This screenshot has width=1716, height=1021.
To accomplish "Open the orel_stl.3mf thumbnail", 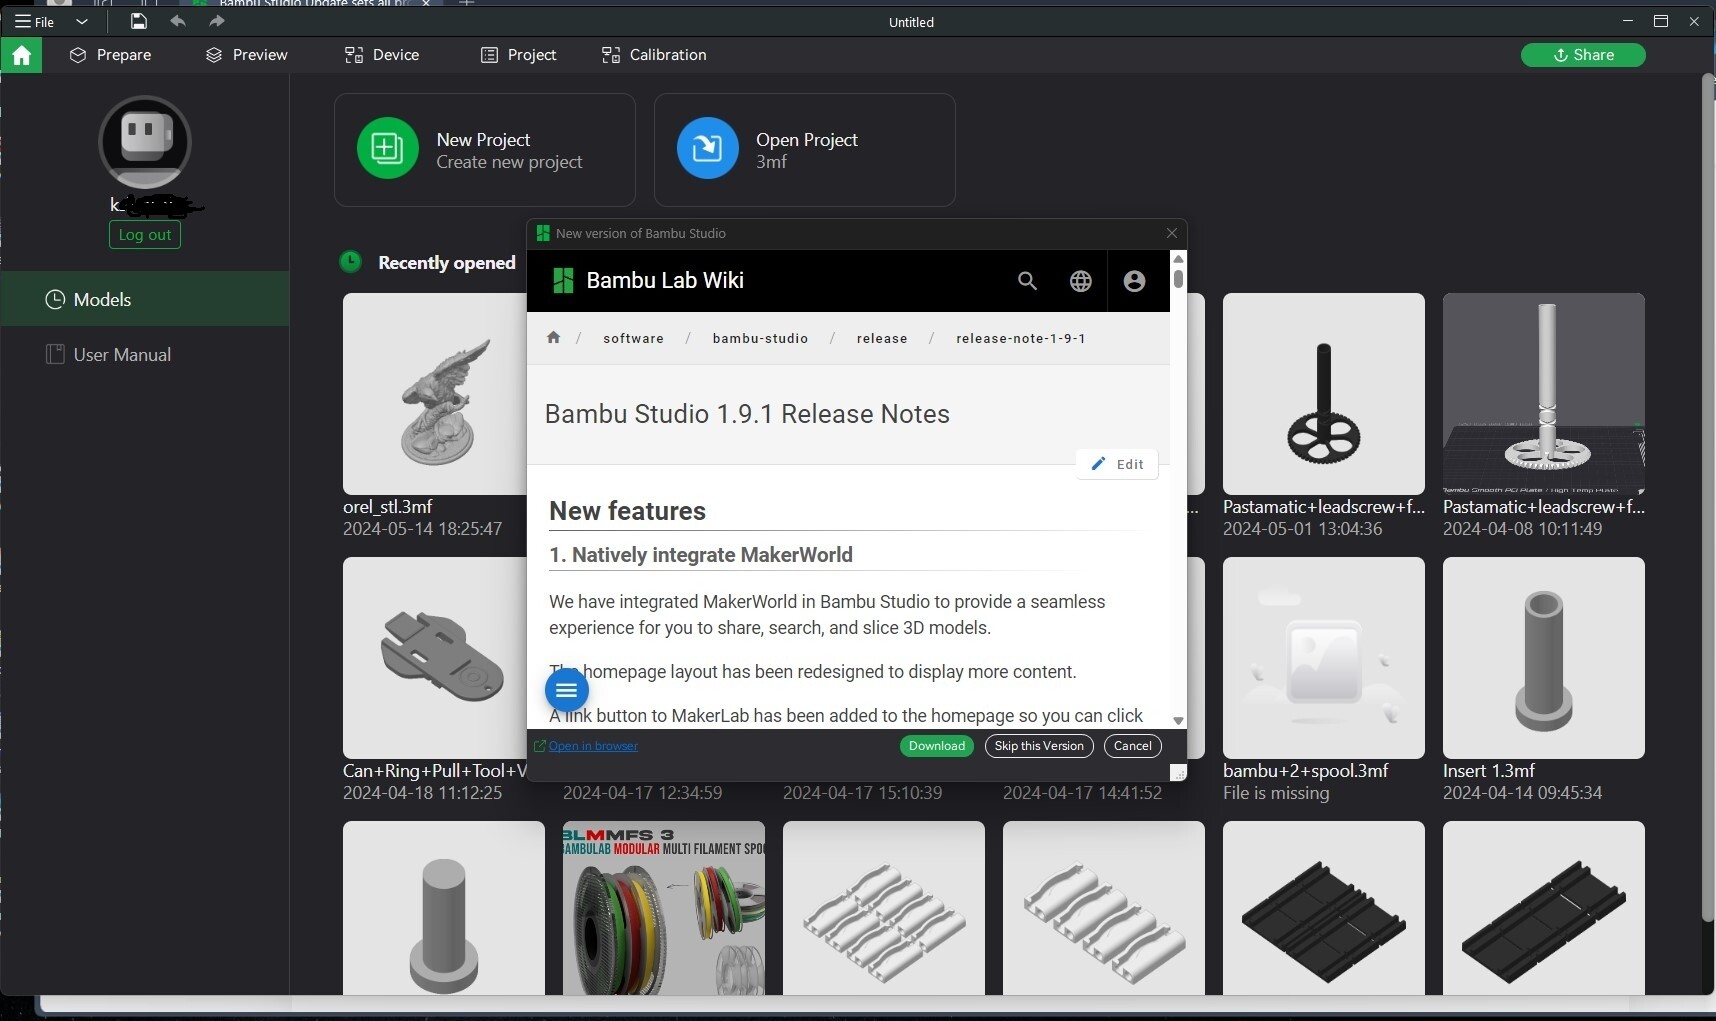I will tap(435, 394).
